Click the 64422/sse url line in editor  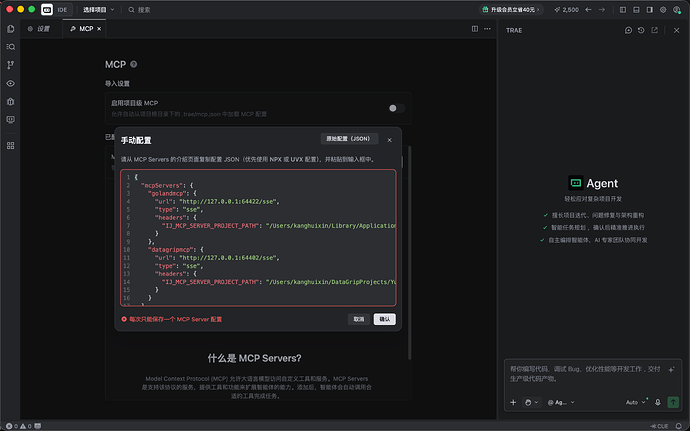pyautogui.click(x=217, y=202)
